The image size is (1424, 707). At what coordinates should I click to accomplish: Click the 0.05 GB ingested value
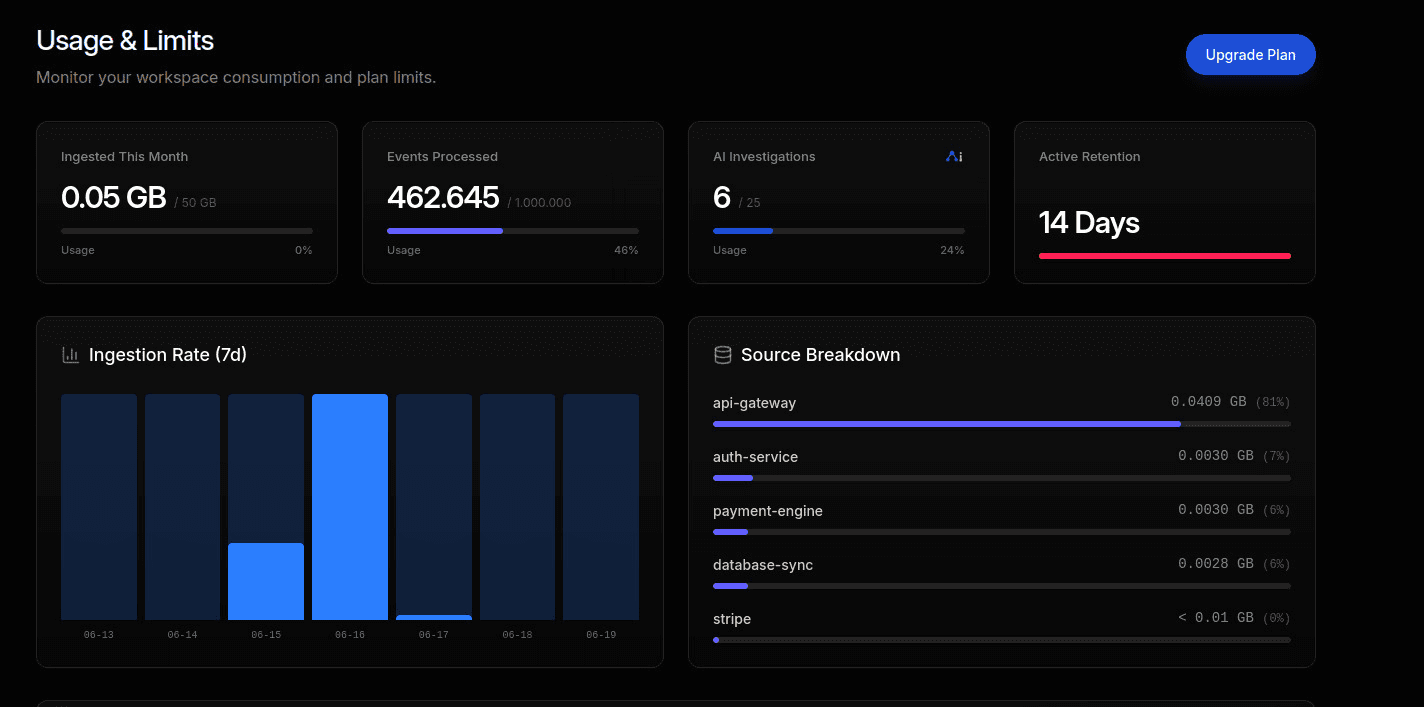[114, 198]
